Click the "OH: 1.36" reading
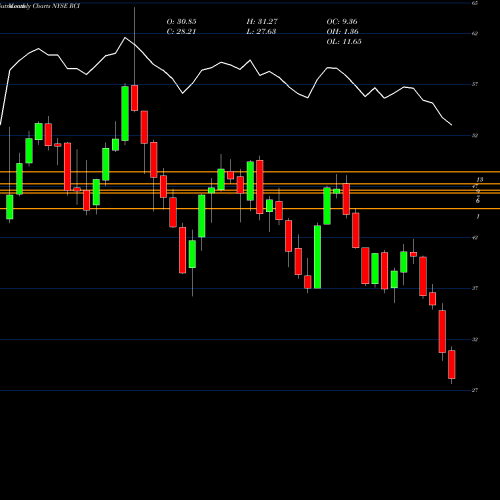The width and height of the screenshot is (500, 500). tap(343, 32)
